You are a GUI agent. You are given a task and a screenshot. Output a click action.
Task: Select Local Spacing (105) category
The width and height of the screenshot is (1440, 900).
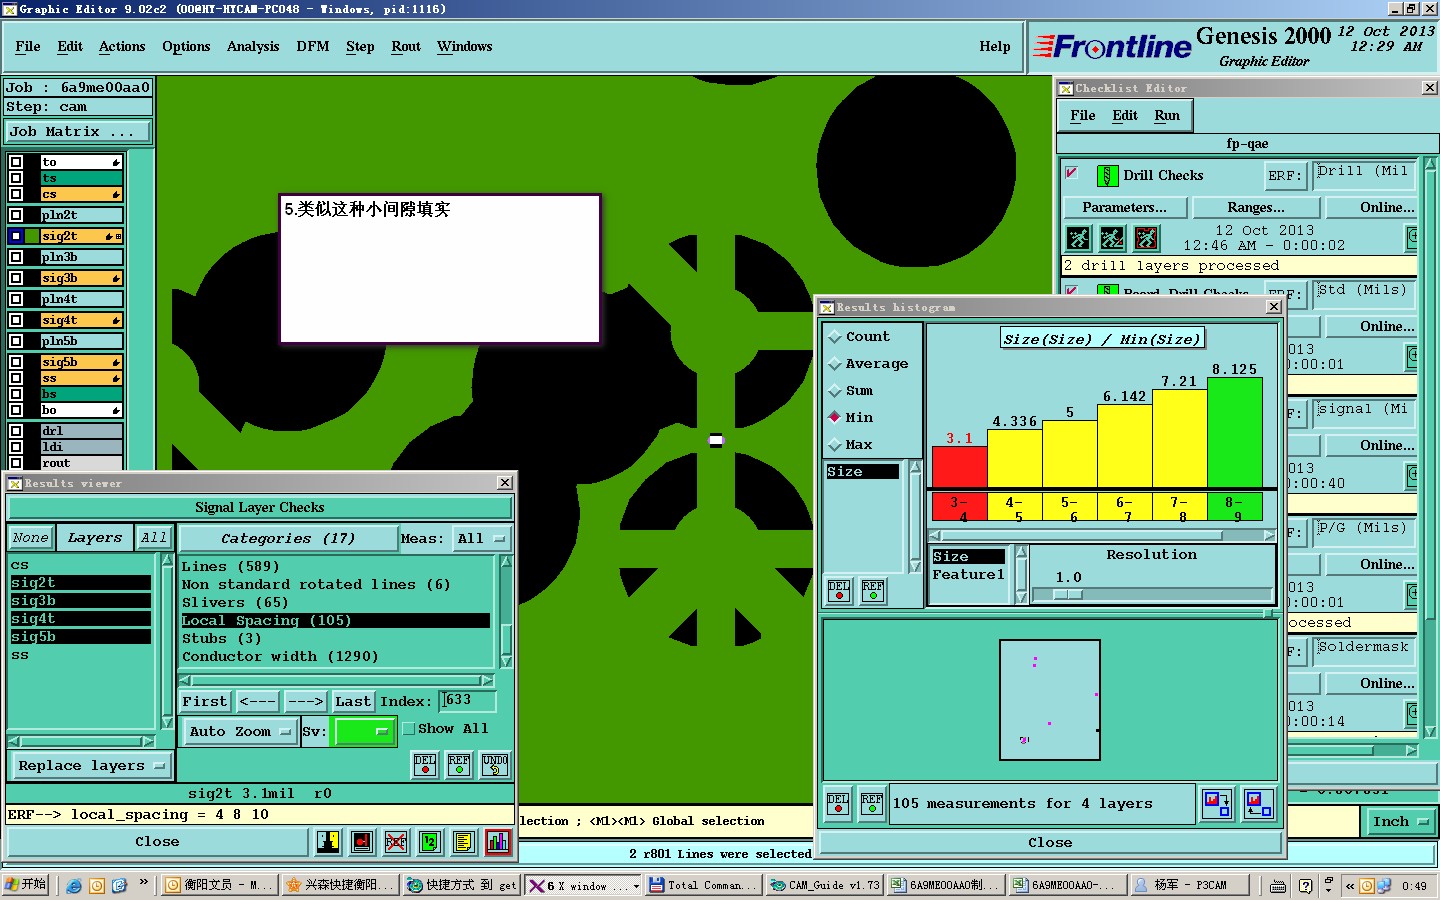point(335,621)
